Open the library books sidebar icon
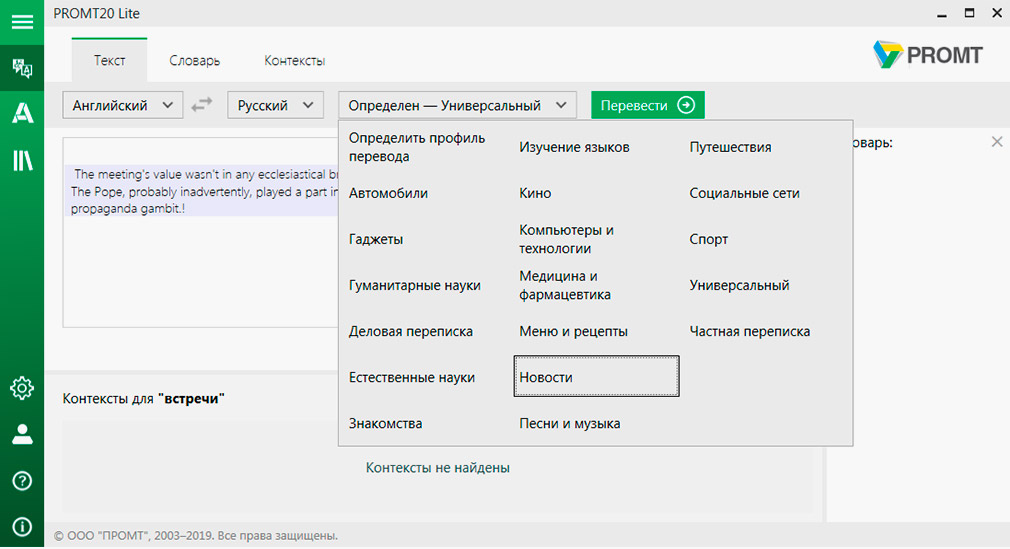Screen dimensions: 1010x549 pos(22,160)
